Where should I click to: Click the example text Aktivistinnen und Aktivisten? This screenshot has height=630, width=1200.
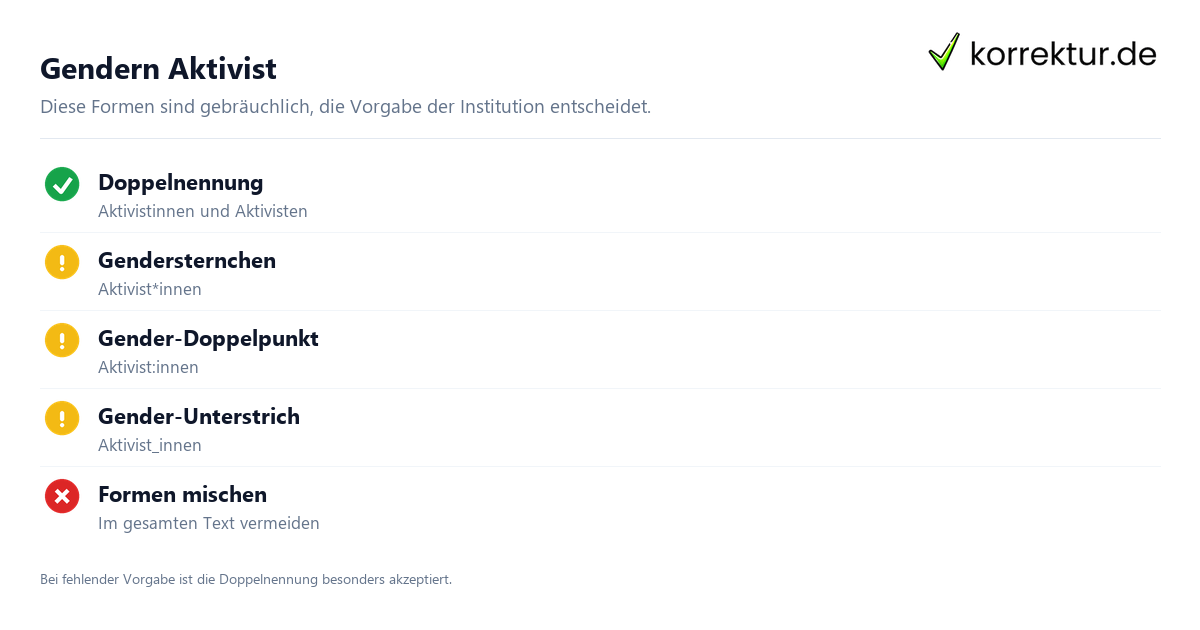coord(203,211)
